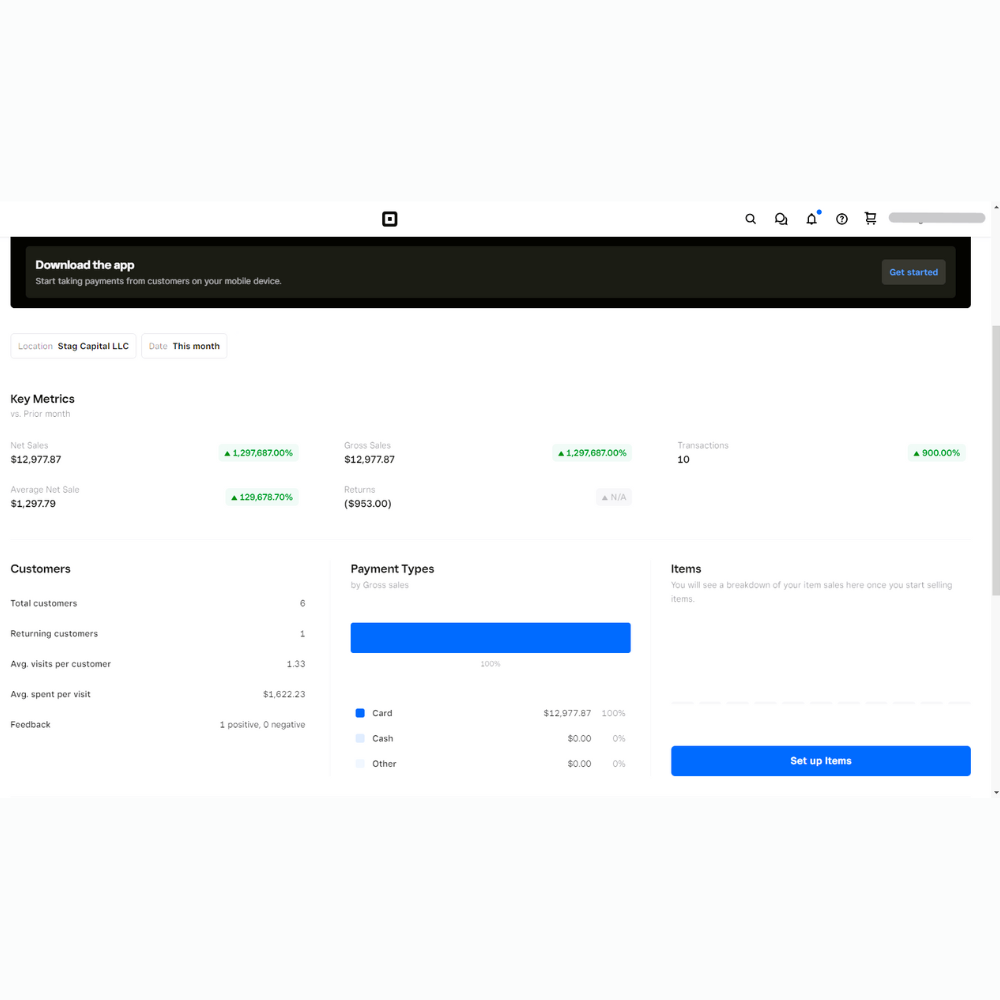Click the blurred account name menu
Viewport: 1000px width, 1000px height.
[937, 218]
